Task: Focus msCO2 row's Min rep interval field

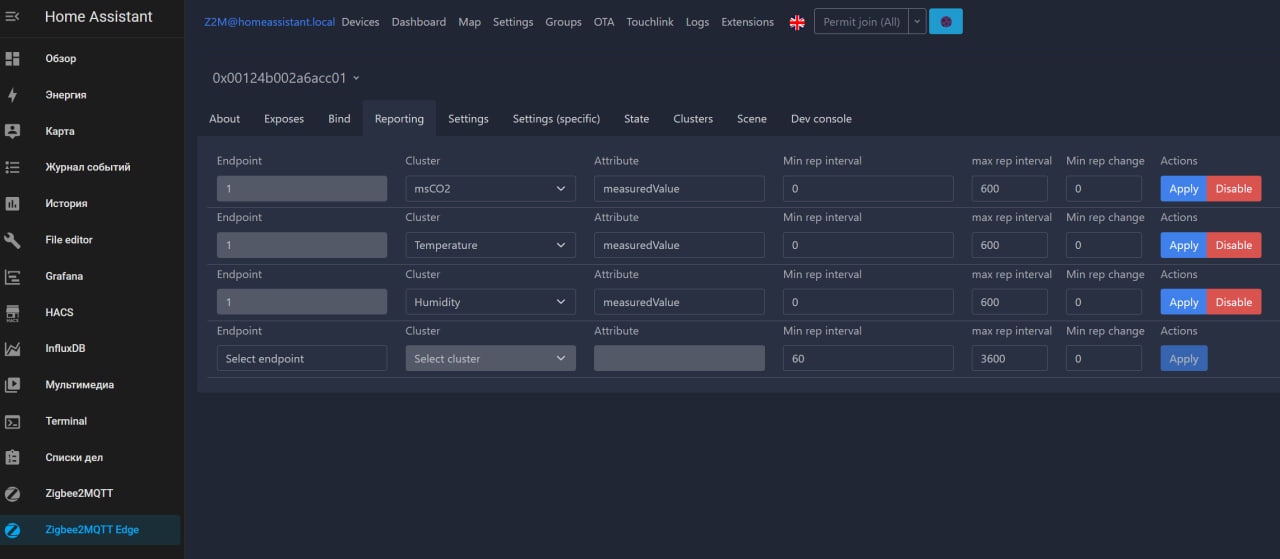Action: tap(868, 188)
